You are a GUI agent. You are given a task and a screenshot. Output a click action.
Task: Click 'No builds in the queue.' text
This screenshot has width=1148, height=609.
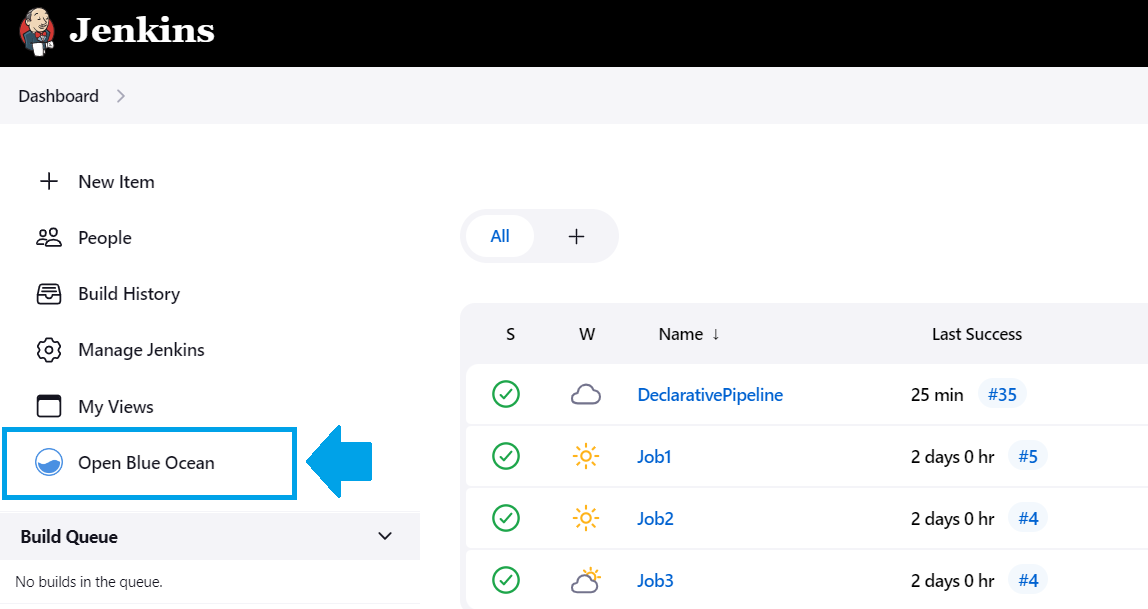89,582
